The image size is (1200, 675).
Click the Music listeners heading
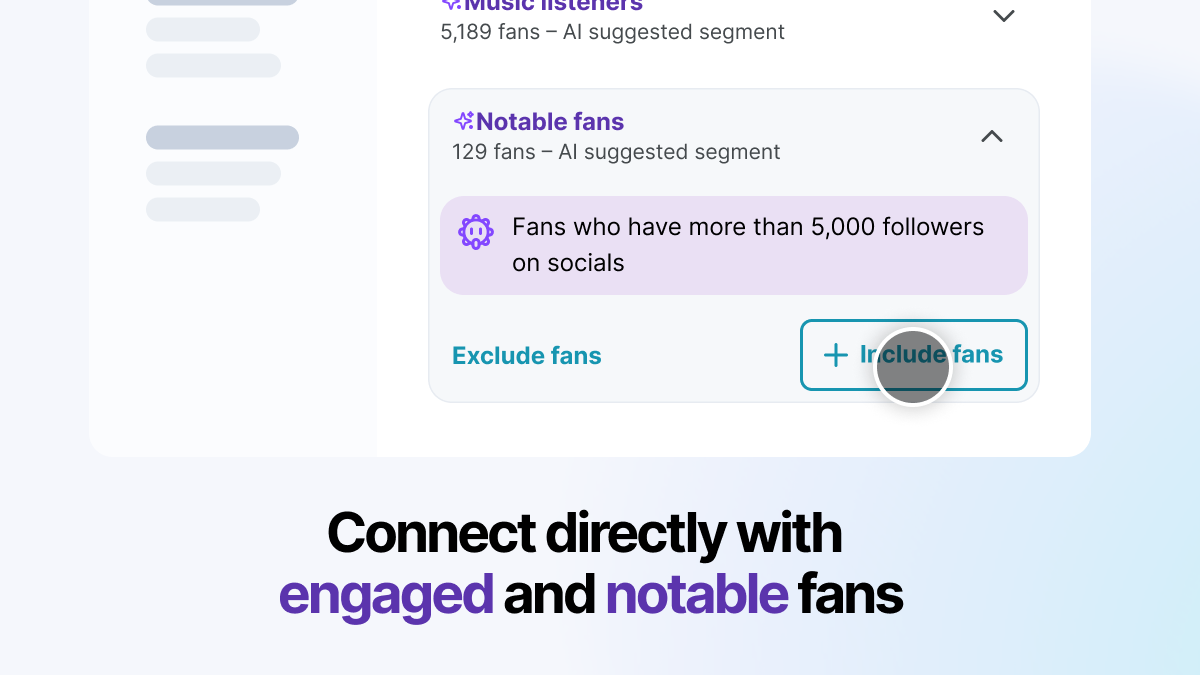(553, 5)
